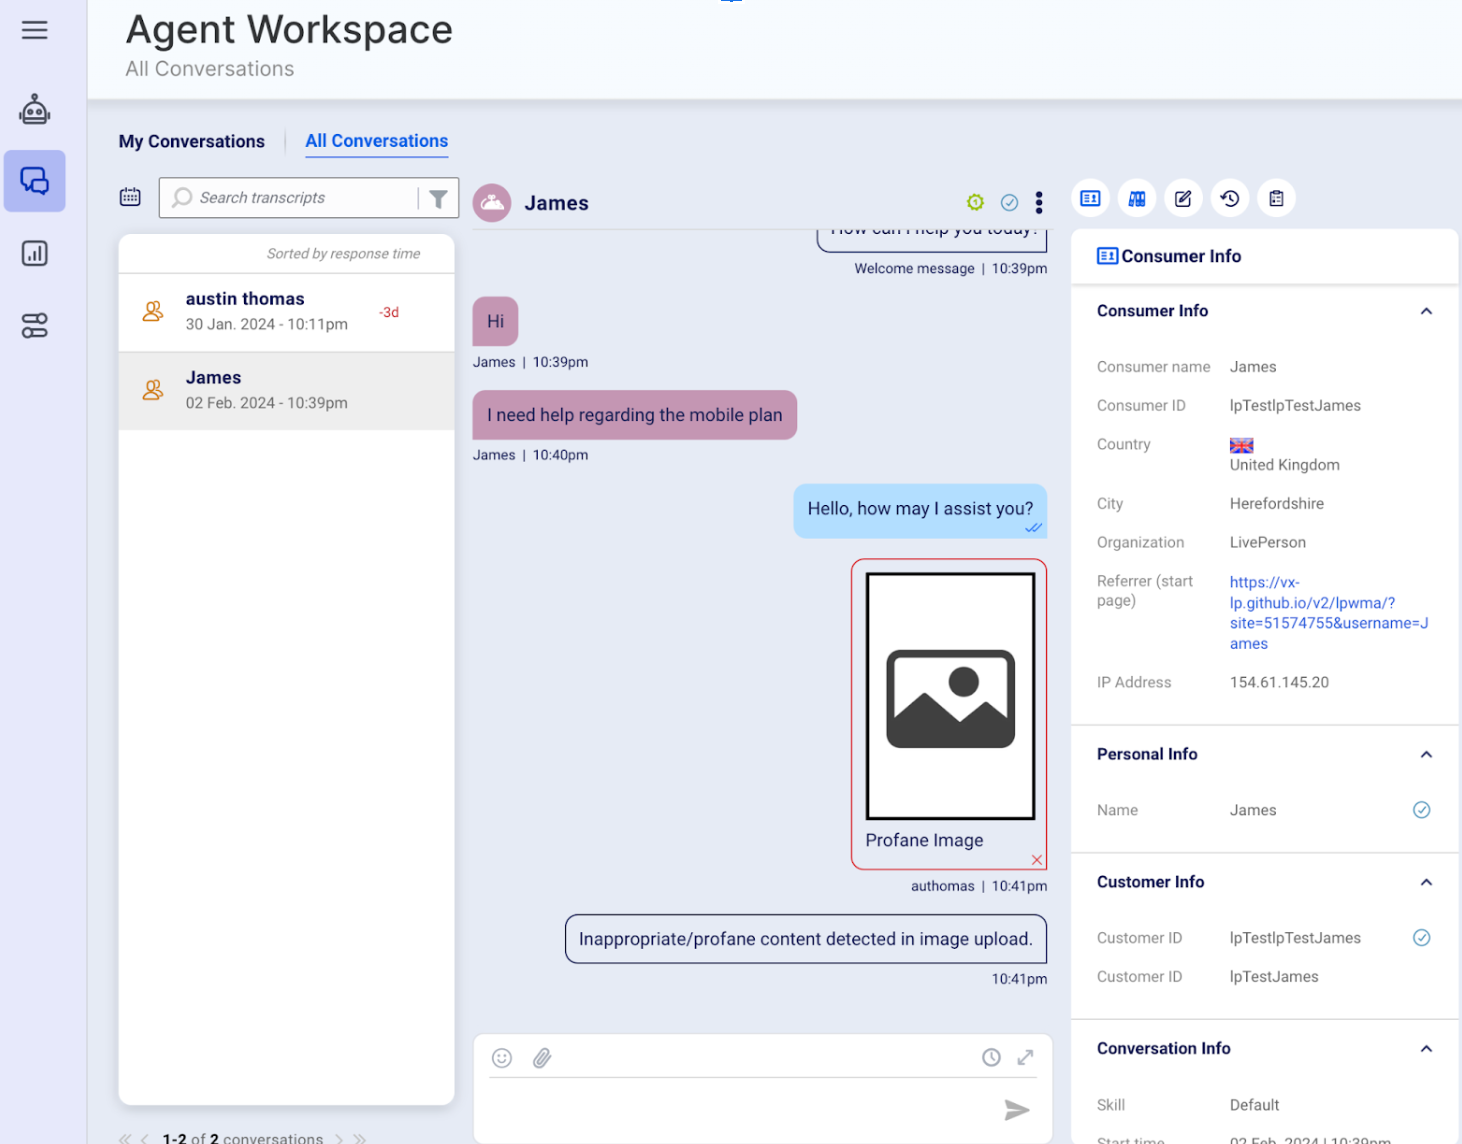The image size is (1462, 1144).
Task: Click the search magnifier icon
Action: point(182,198)
